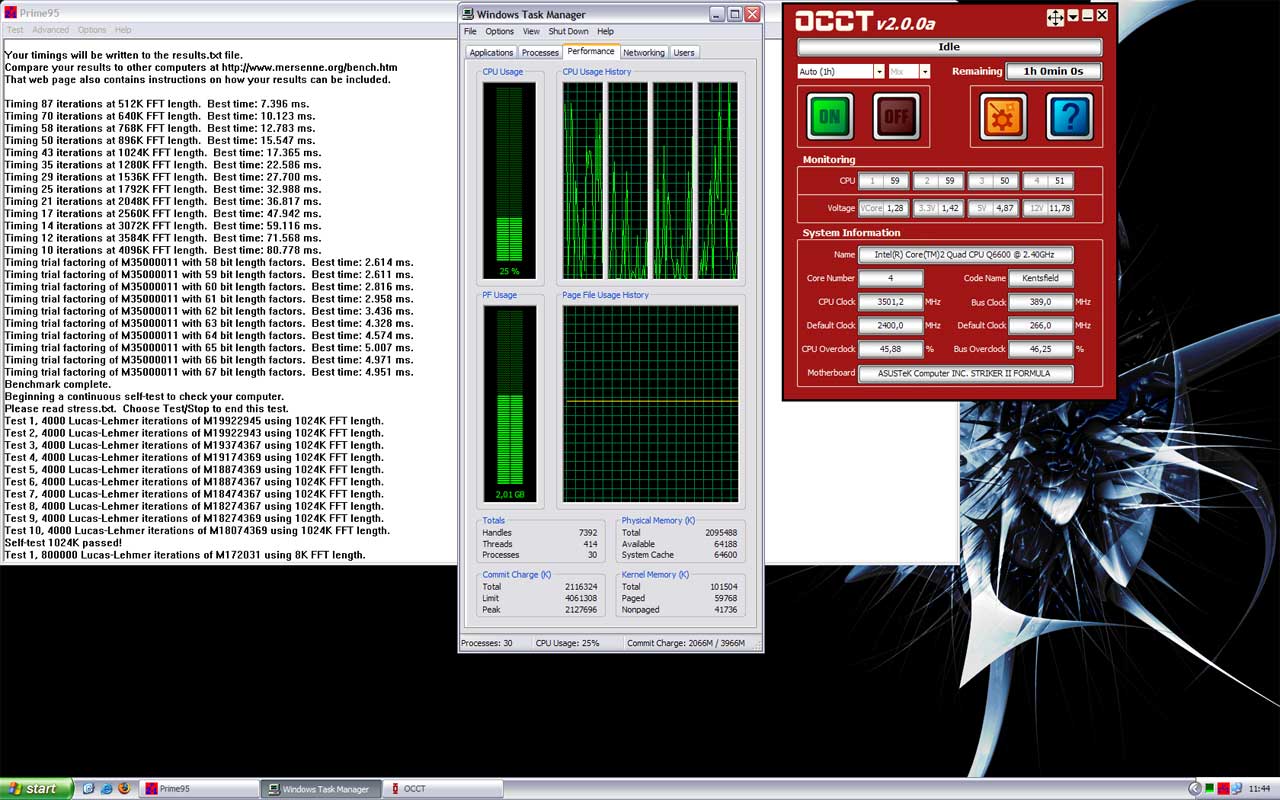Click the Page File Usage History graph
1280x800 pixels.
pos(650,403)
